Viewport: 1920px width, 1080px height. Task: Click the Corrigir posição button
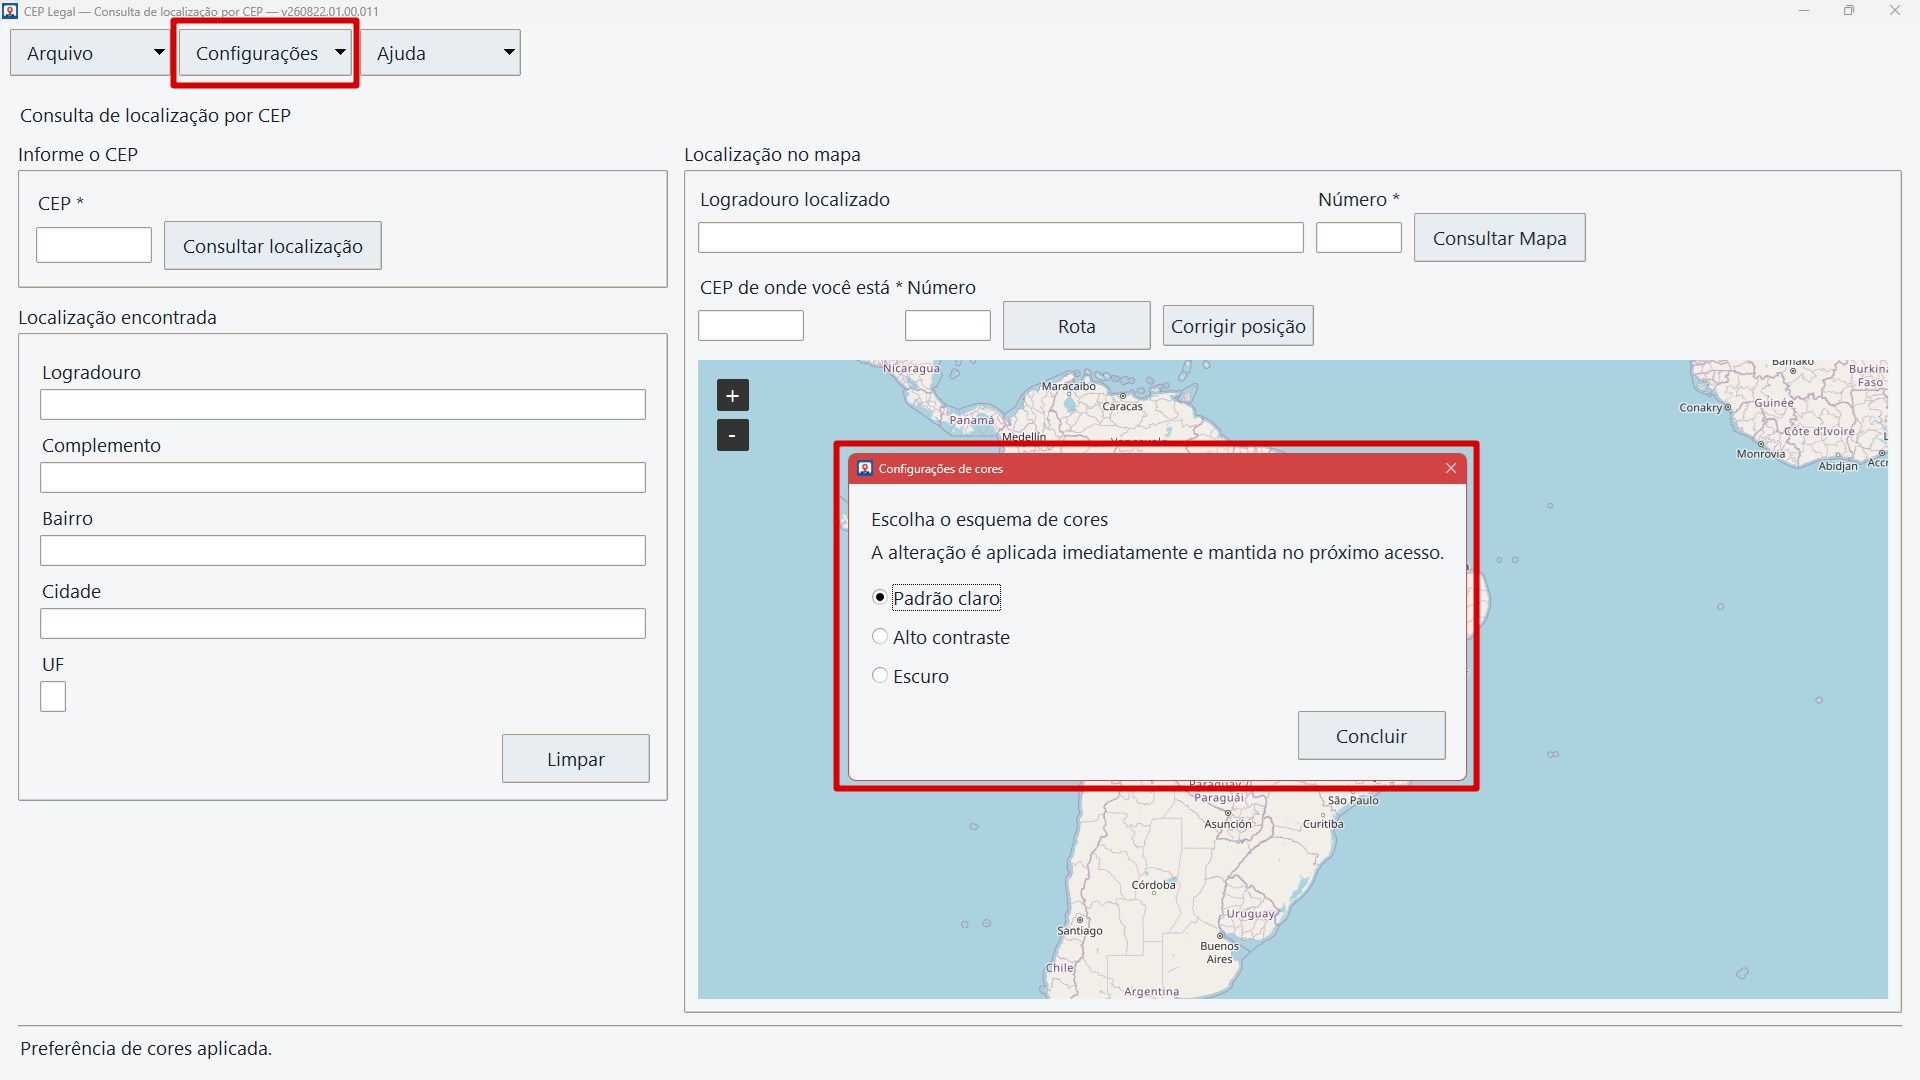click(x=1238, y=326)
